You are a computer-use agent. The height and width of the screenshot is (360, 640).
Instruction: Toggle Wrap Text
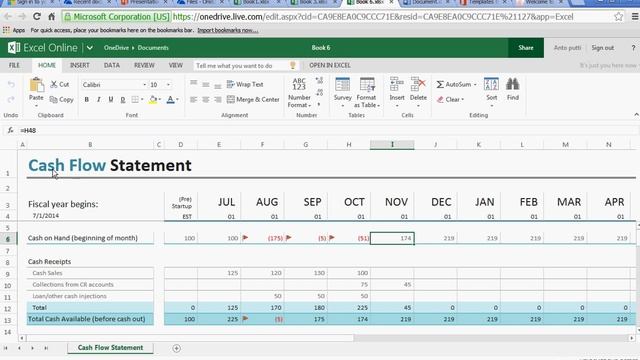245,84
